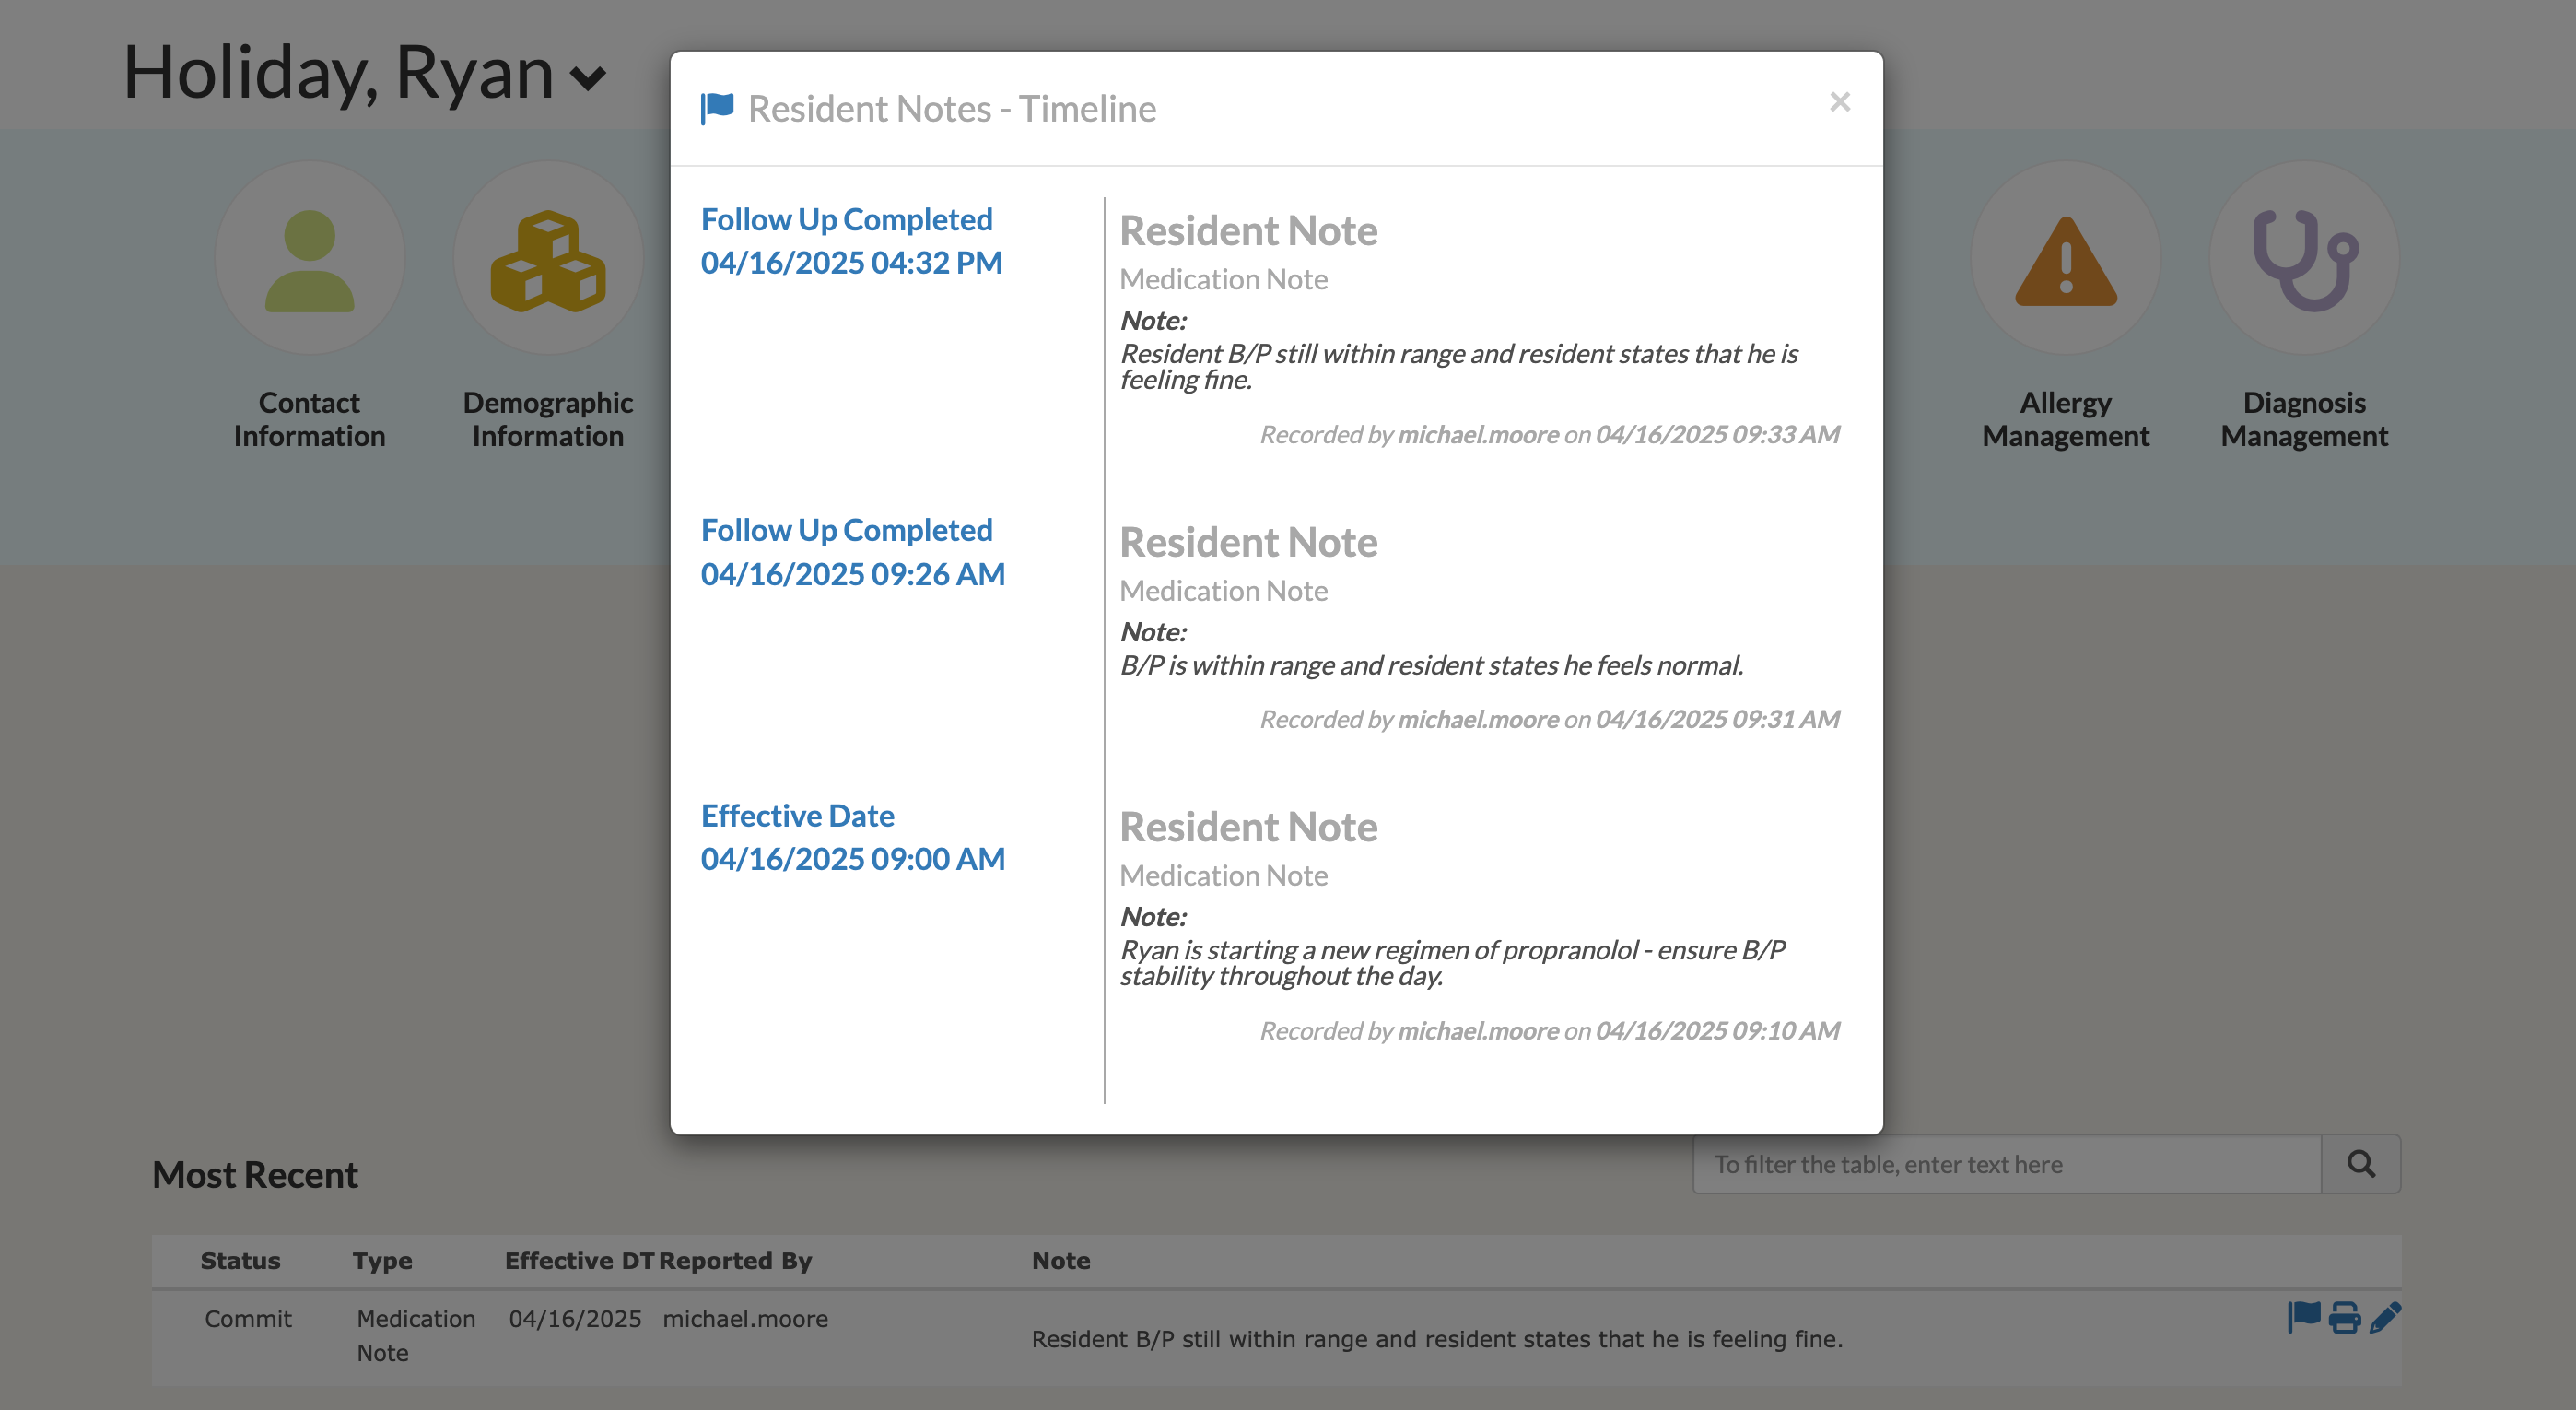Click the timeline flag icon in the table row
Image resolution: width=2576 pixels, height=1410 pixels.
click(2303, 1317)
